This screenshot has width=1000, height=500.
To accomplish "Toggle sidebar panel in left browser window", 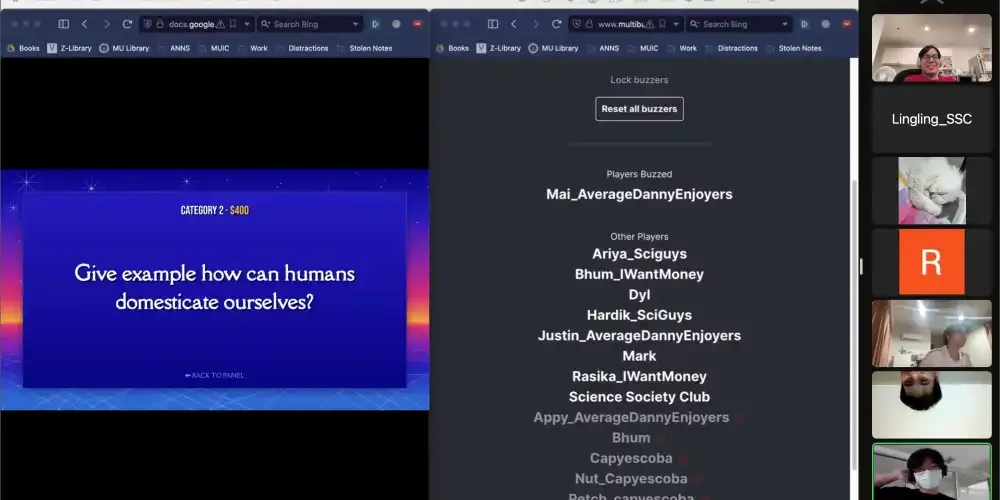I will click(63, 24).
